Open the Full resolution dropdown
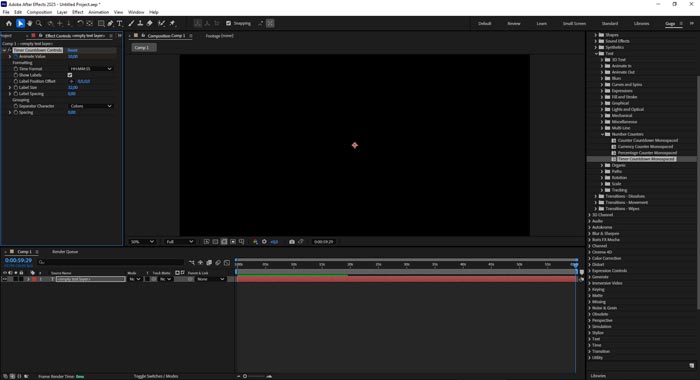The width and height of the screenshot is (700, 380). (x=179, y=242)
